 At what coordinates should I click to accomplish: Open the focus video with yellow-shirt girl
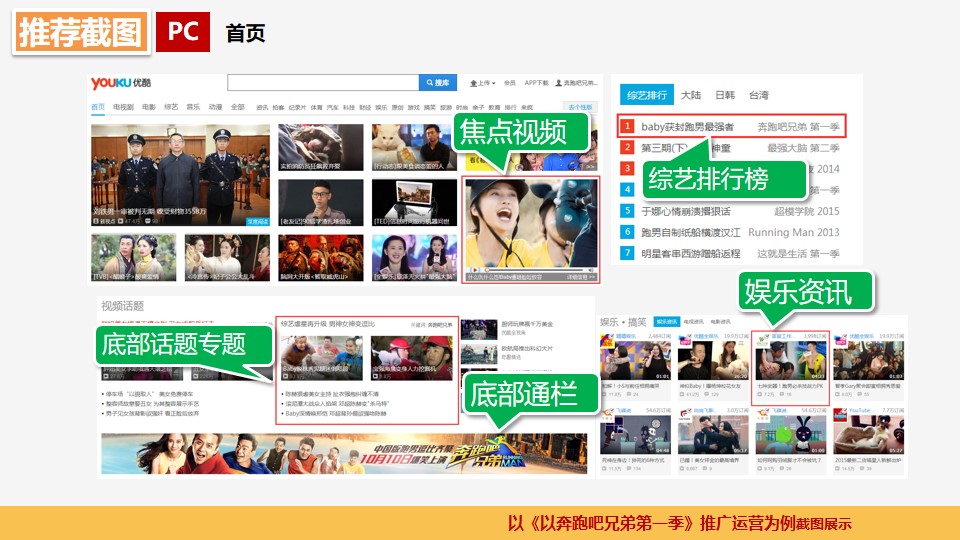point(531,225)
